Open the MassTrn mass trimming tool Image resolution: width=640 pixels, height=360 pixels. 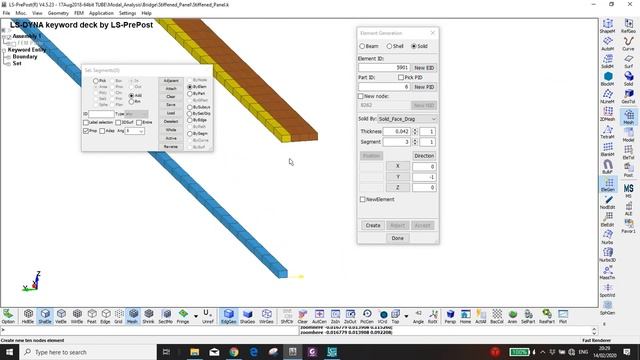[x=607, y=272]
